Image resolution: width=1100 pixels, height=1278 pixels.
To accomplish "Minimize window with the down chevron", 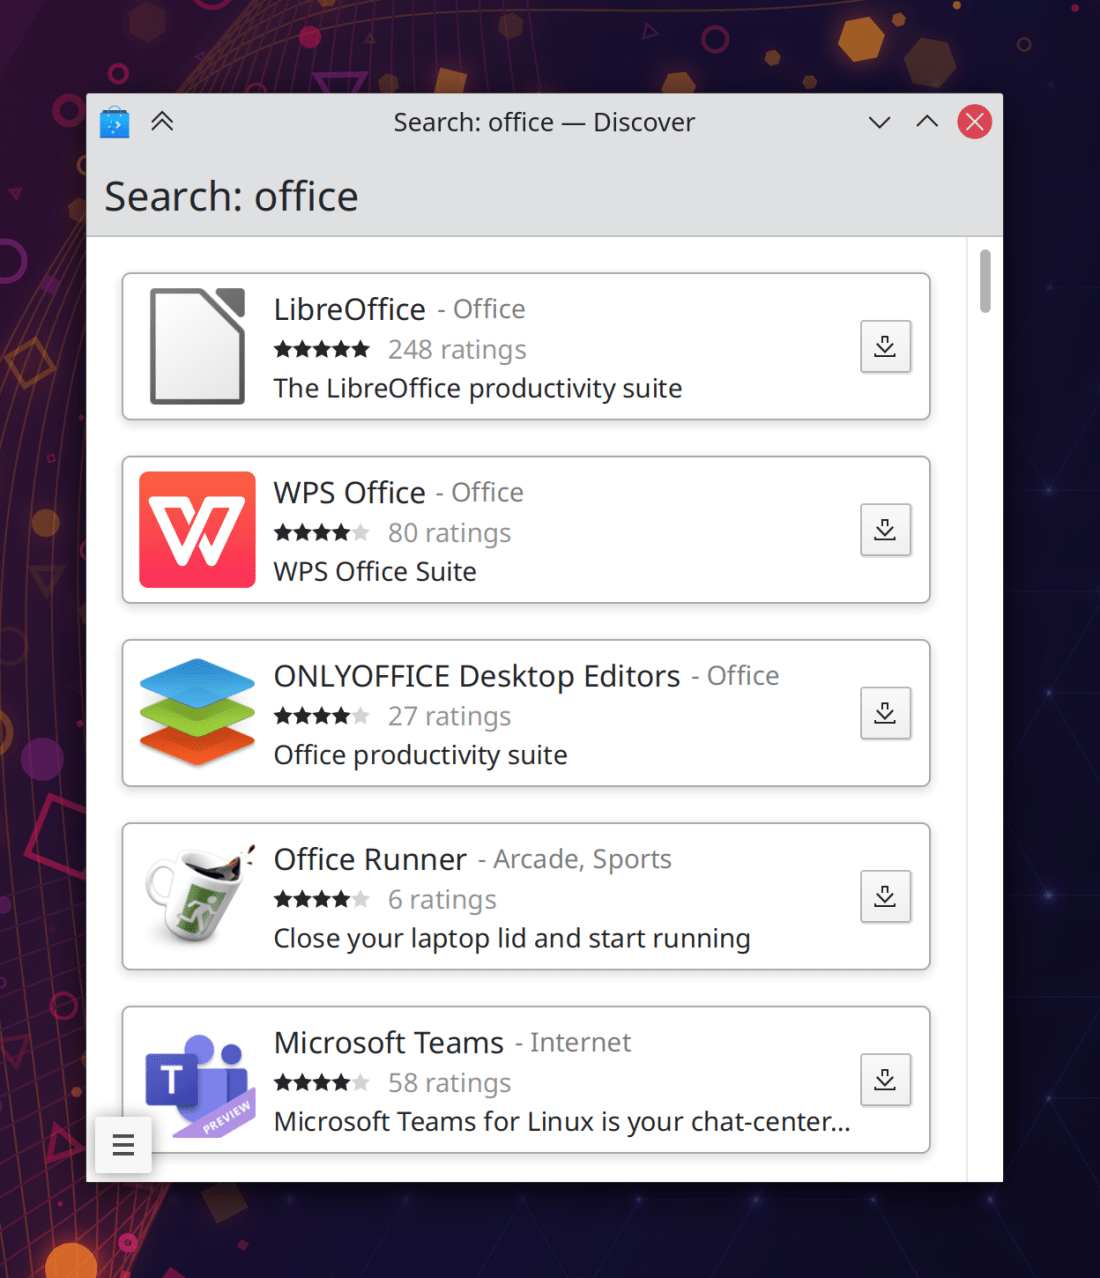I will tap(879, 122).
